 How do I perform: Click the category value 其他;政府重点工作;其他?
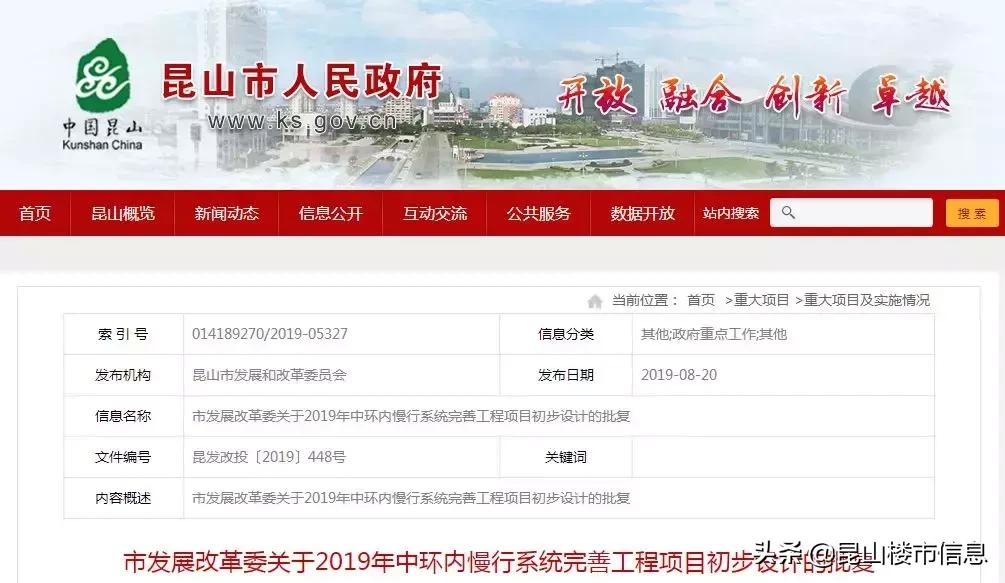(713, 334)
